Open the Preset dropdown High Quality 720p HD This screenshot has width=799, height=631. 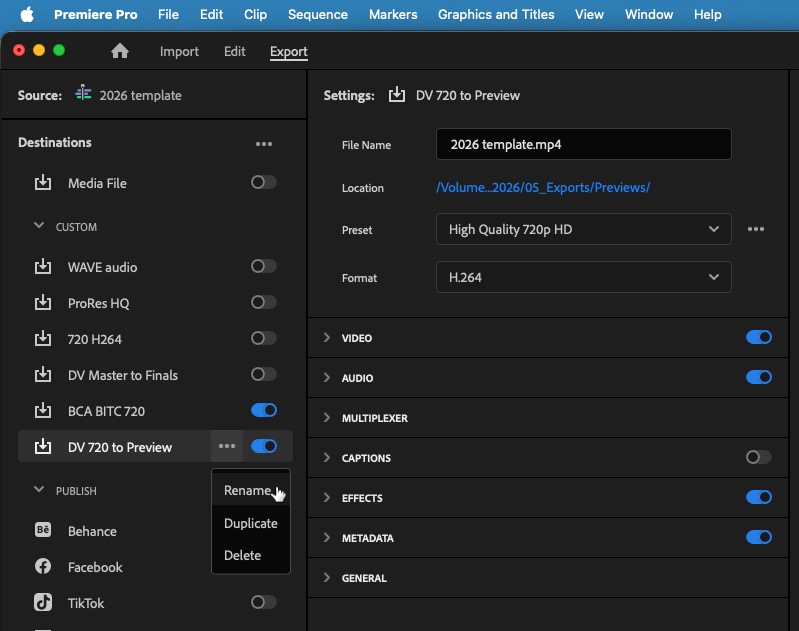583,229
